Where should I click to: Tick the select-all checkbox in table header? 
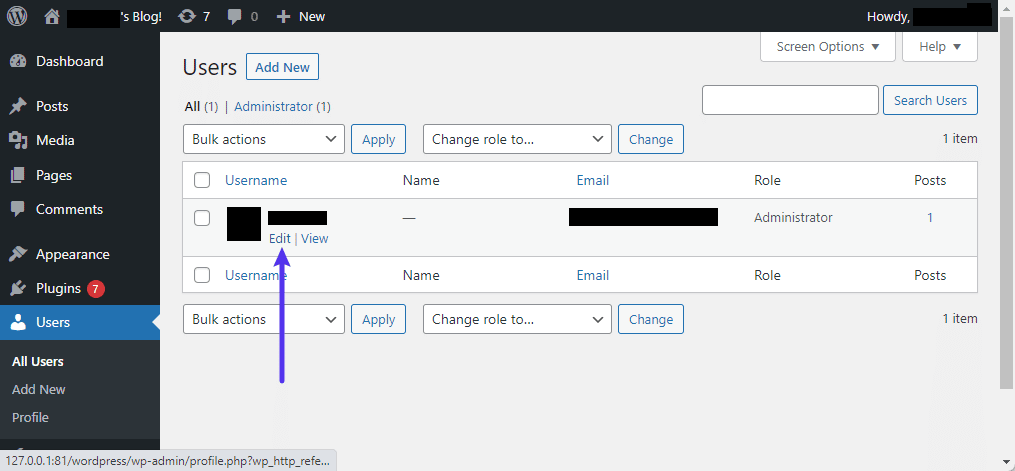click(202, 180)
